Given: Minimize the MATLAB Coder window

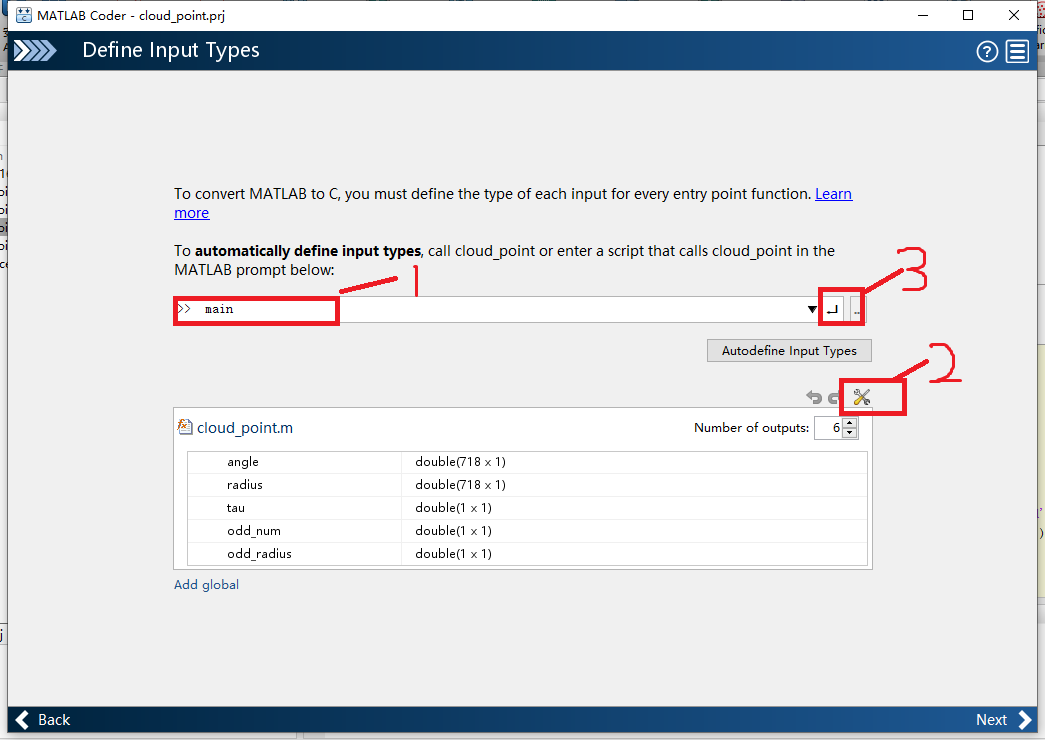Looking at the screenshot, I should (923, 15).
